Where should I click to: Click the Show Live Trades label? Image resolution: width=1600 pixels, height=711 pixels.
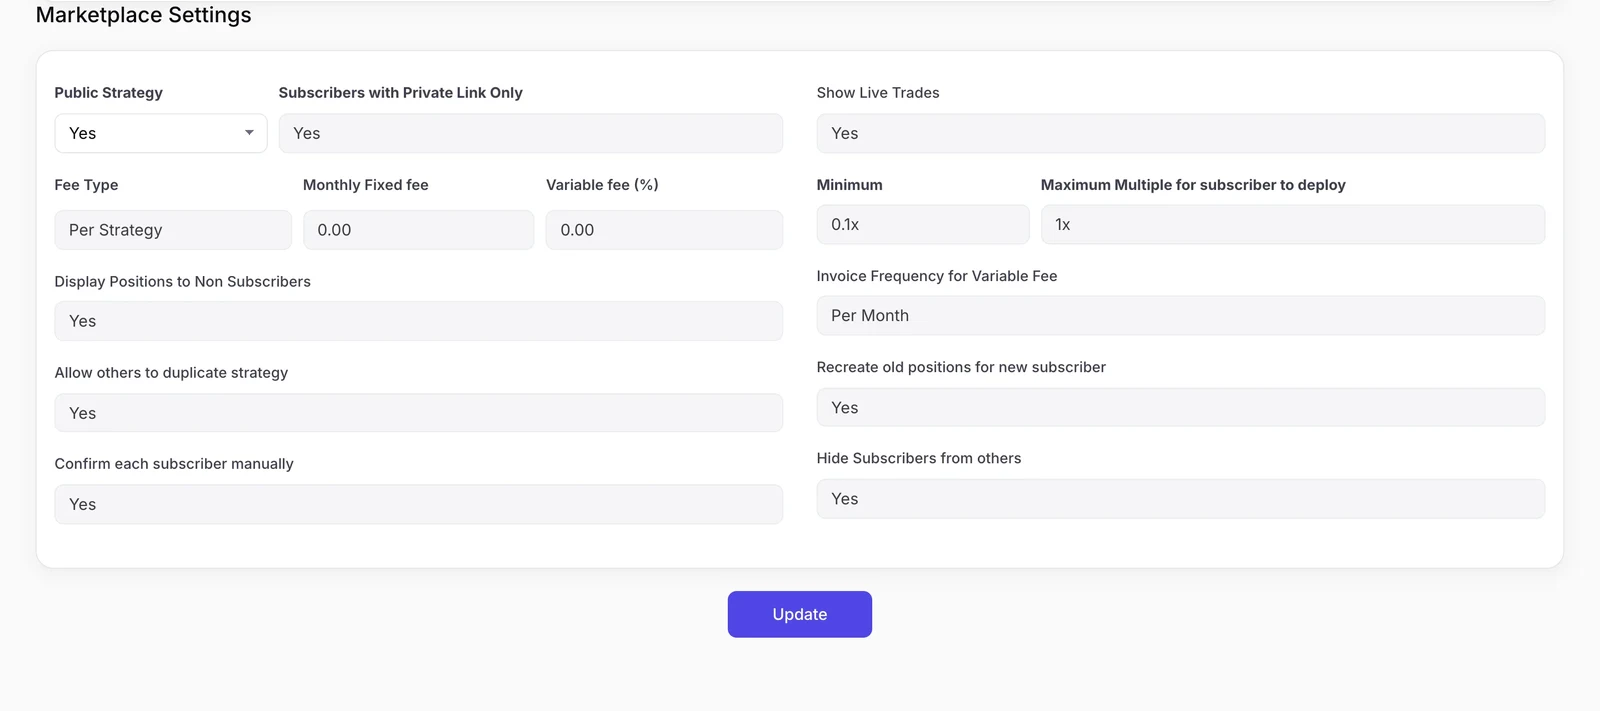click(x=878, y=93)
